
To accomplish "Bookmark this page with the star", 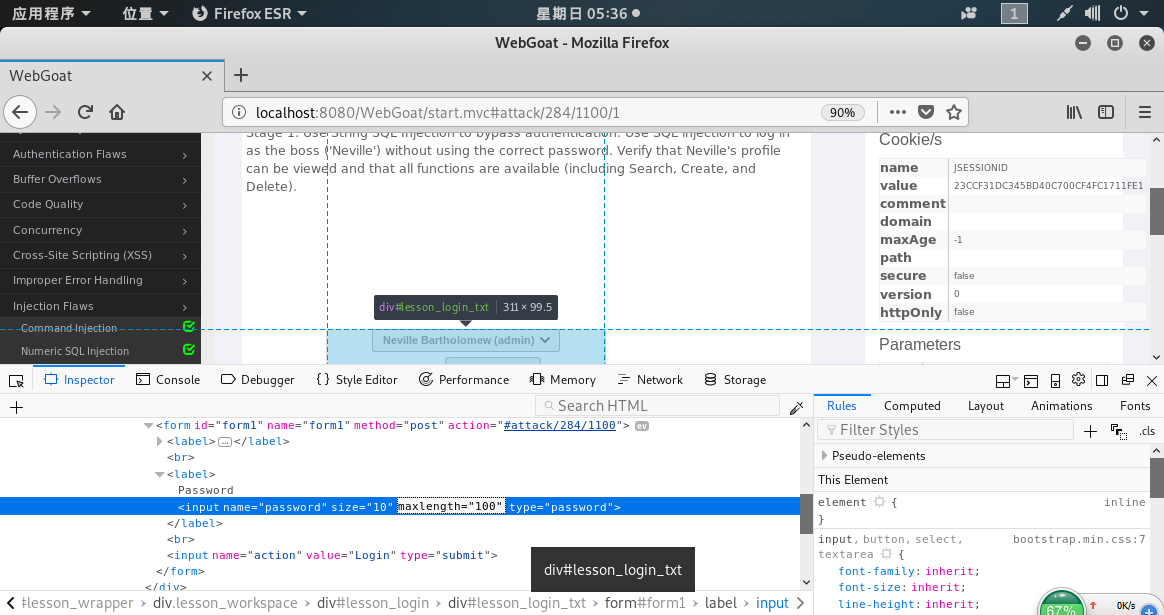I will 954,112.
